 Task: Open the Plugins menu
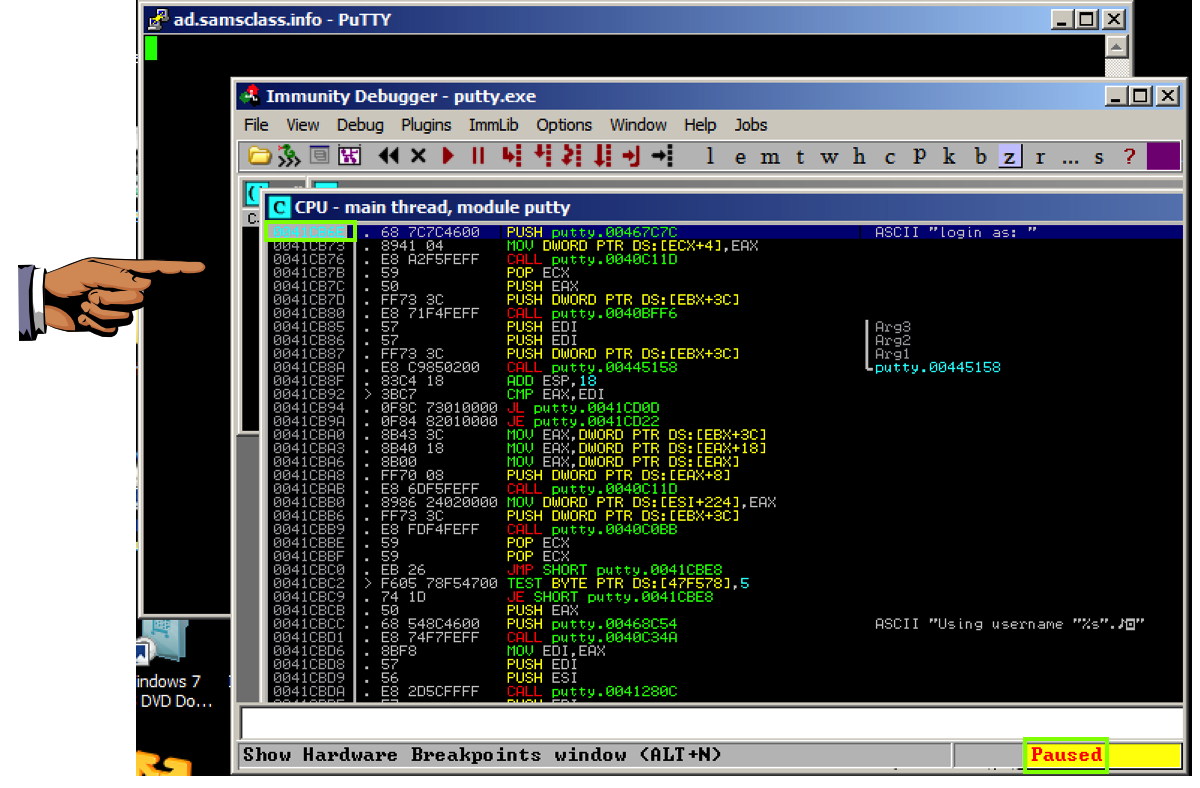pos(426,125)
